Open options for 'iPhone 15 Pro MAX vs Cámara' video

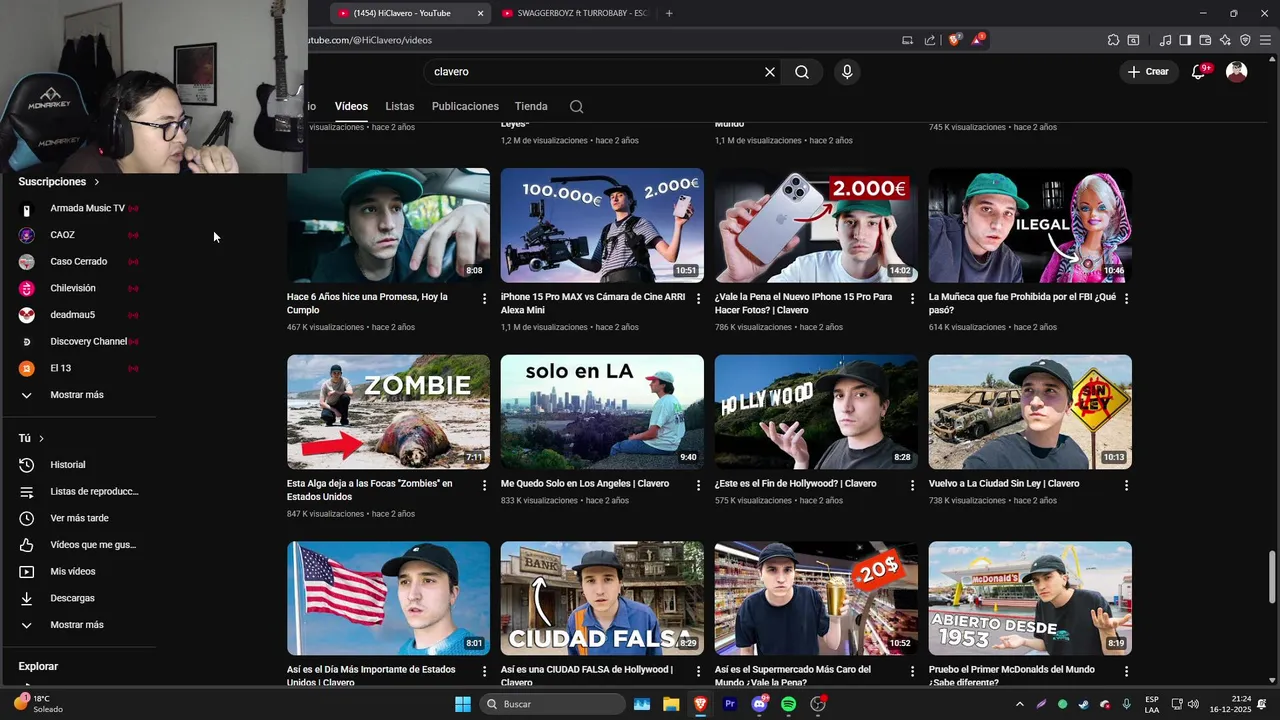[698, 299]
